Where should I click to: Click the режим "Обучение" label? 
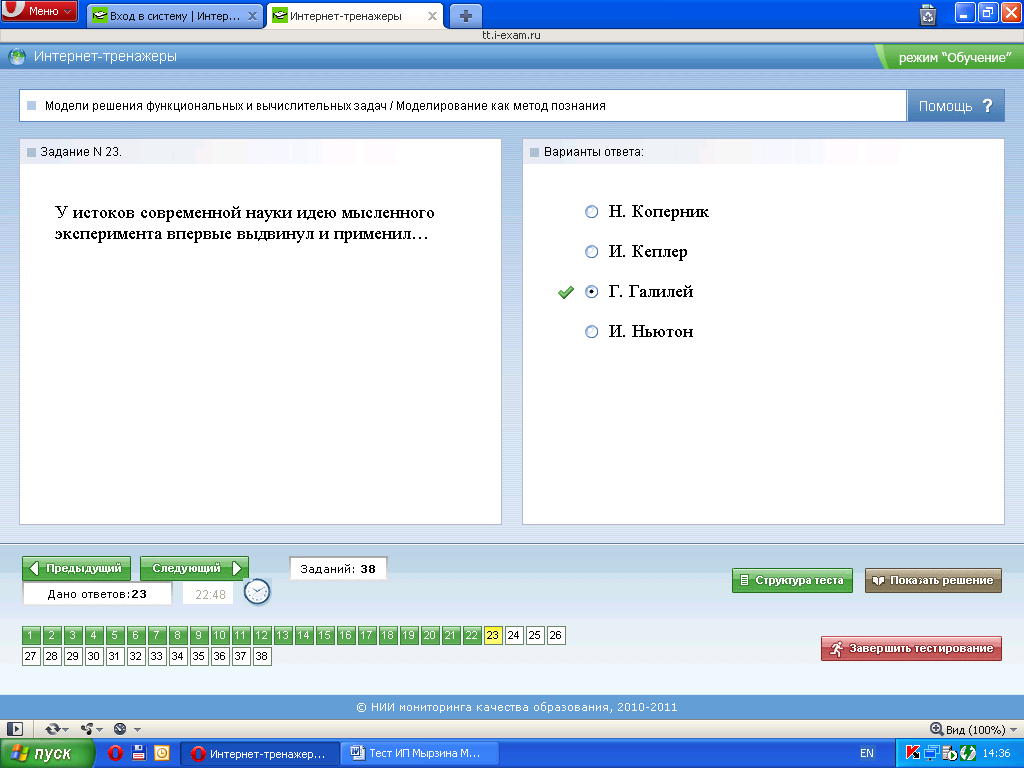(954, 57)
